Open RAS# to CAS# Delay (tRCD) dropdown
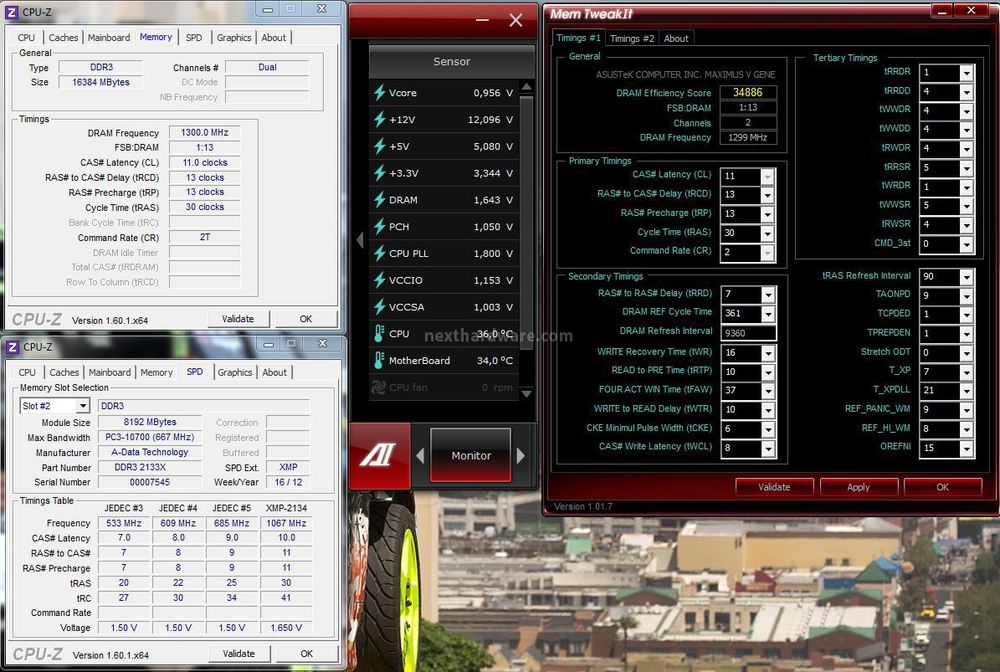Image resolution: width=1000 pixels, height=672 pixels. 767,195
